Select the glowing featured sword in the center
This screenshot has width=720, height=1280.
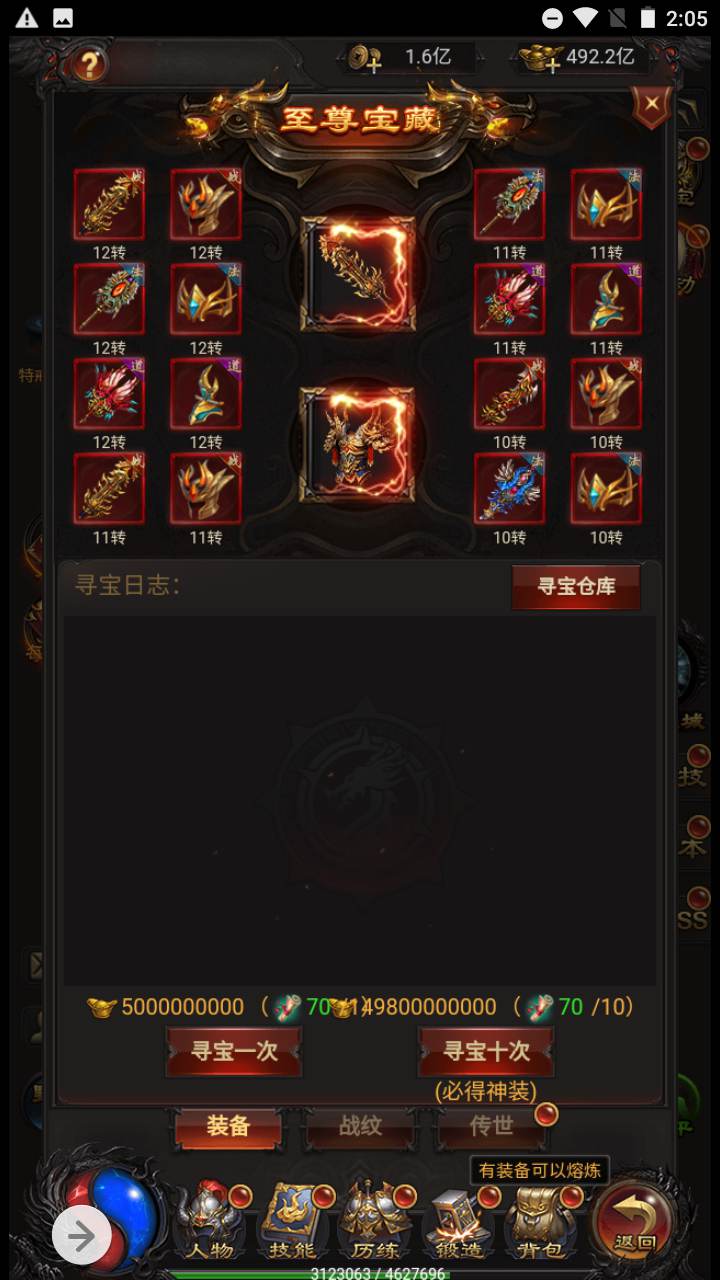point(358,274)
